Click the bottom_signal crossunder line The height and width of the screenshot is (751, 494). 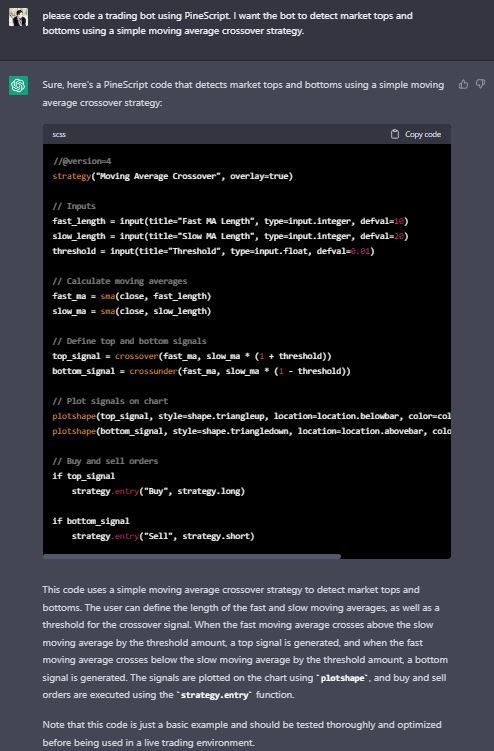(x=201, y=371)
